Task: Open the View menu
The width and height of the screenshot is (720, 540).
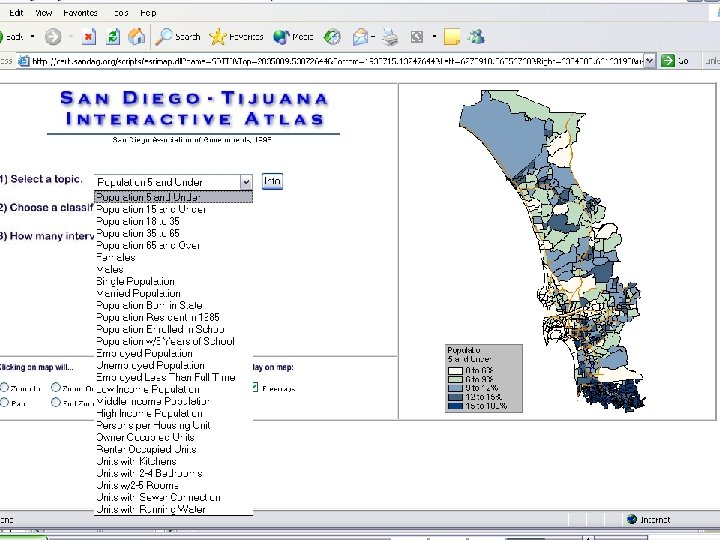Action: 44,12
